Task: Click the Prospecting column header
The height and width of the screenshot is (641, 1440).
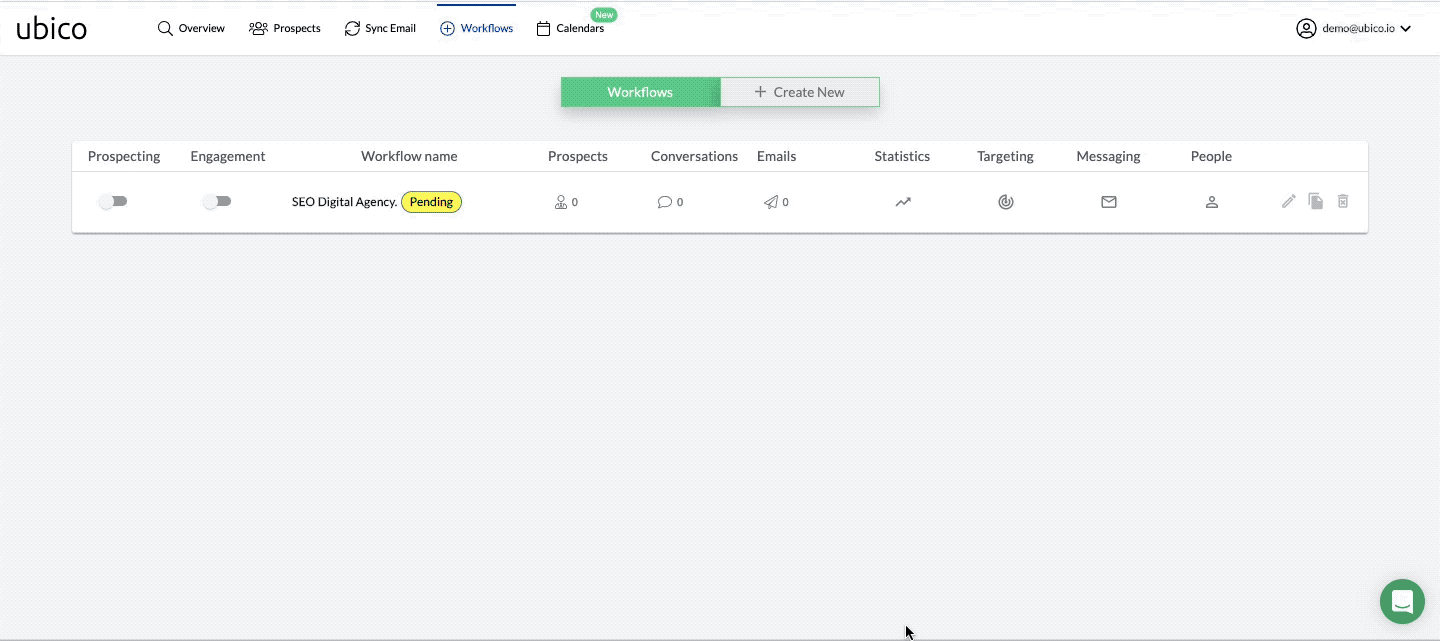Action: click(x=124, y=156)
